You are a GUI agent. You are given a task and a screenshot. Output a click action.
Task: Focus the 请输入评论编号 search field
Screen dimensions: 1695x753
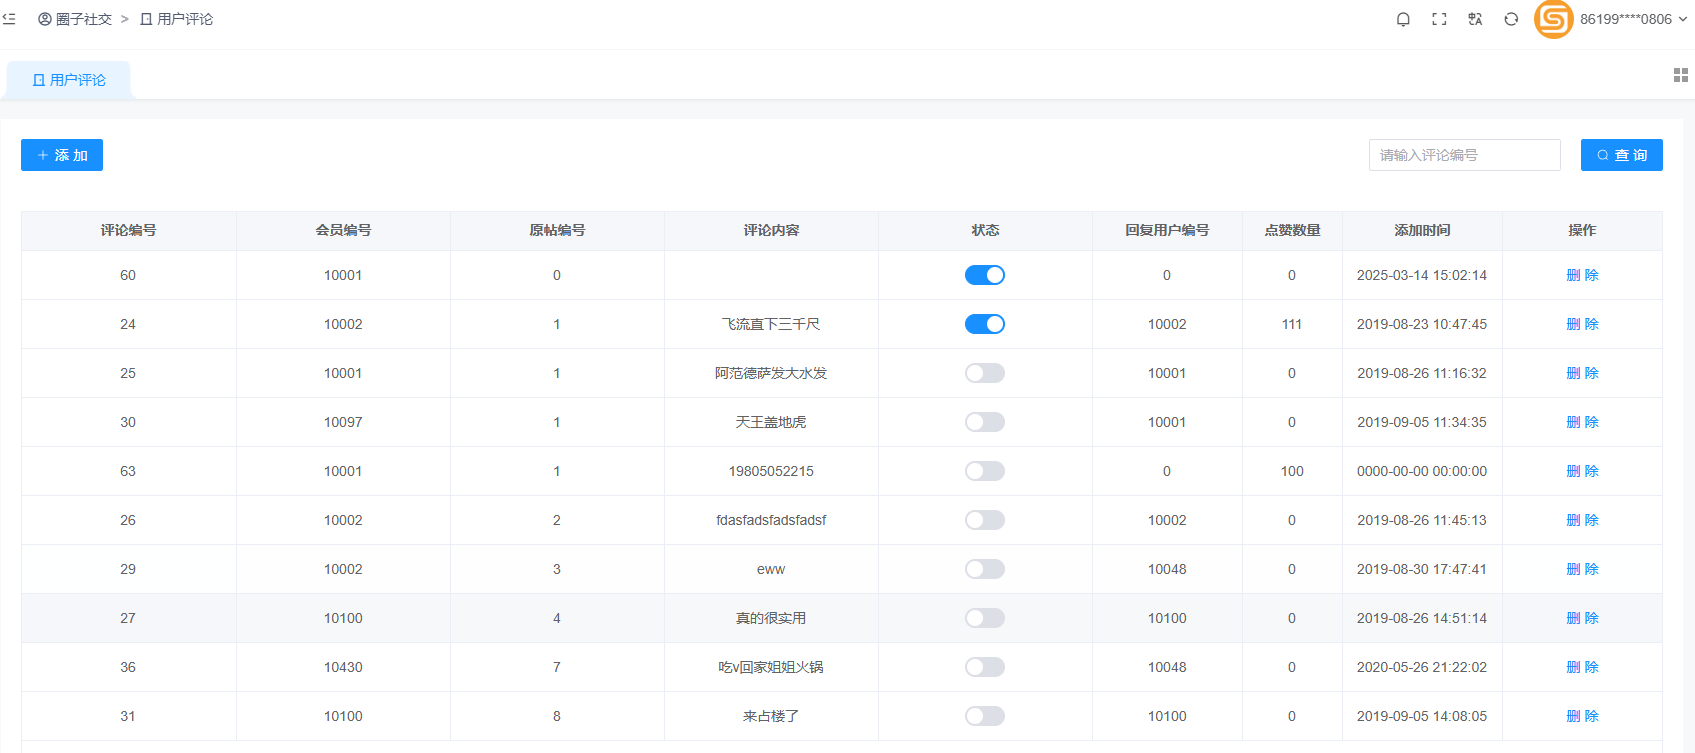[x=1464, y=155]
